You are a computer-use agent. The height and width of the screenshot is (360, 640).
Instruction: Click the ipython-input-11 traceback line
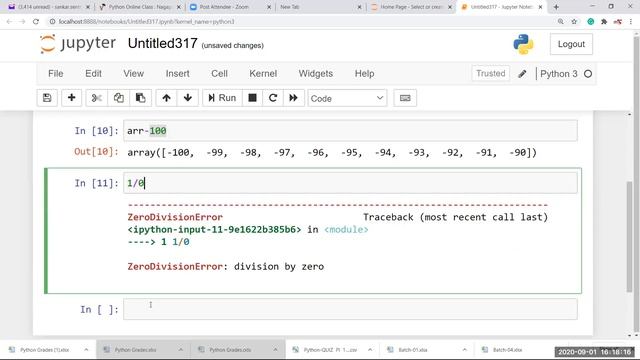[x=248, y=229]
